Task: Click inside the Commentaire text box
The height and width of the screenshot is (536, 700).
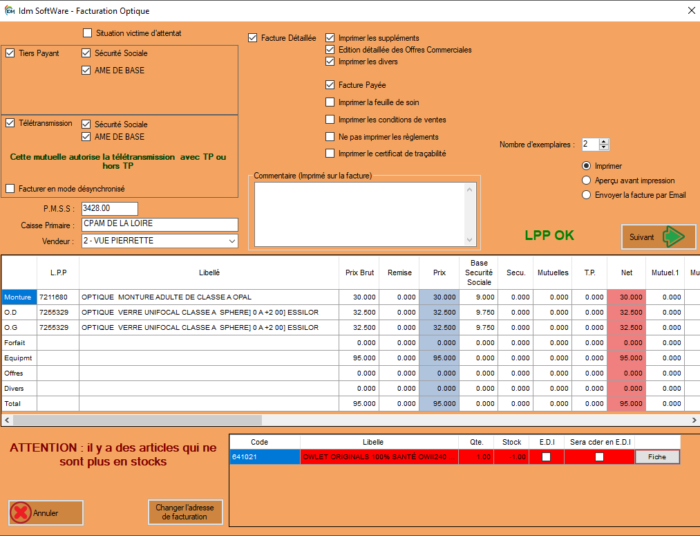Action: [360, 215]
